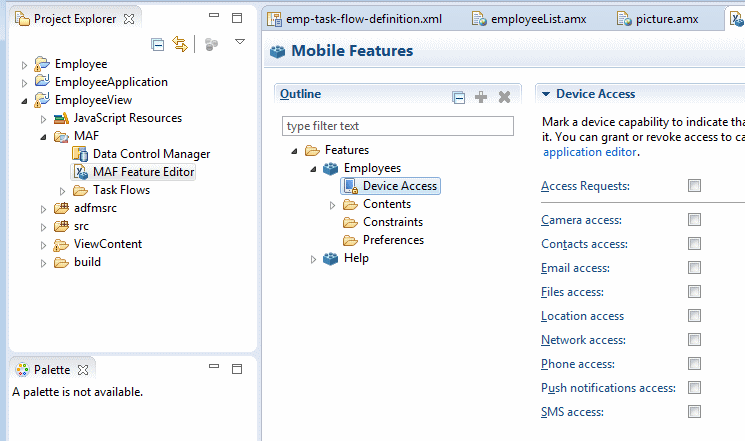This screenshot has width=745, height=441.
Task: Switch to emp-task-flow-definition.xml tab
Action: click(x=355, y=19)
